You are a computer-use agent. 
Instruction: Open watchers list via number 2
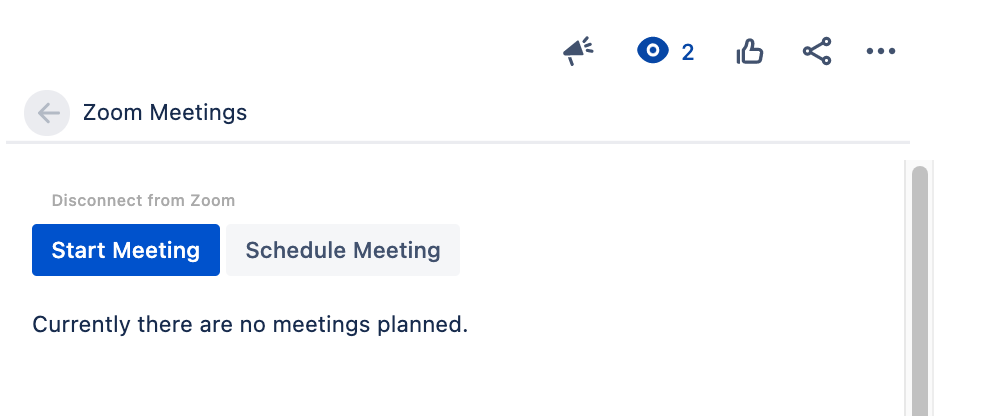[687, 53]
